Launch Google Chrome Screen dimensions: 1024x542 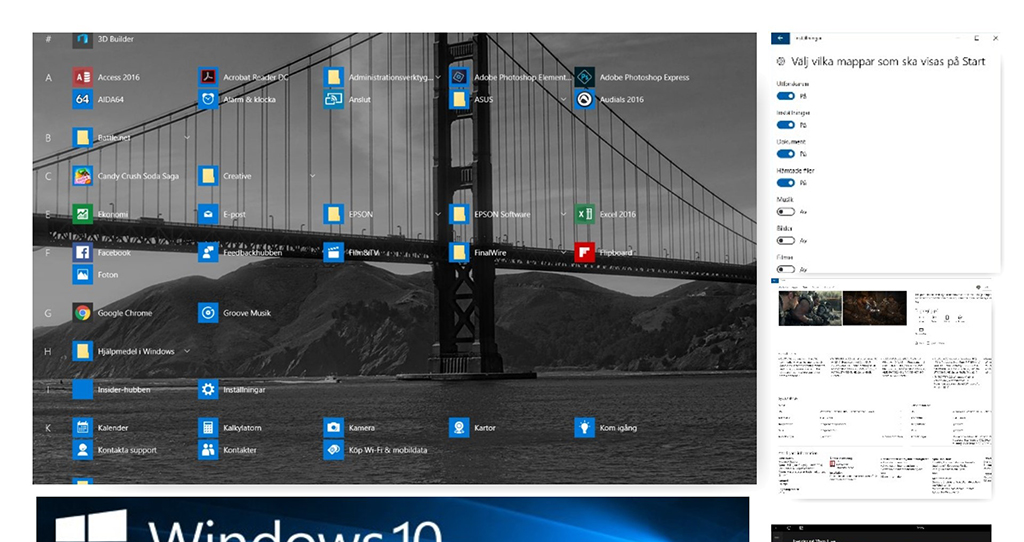coord(112,313)
